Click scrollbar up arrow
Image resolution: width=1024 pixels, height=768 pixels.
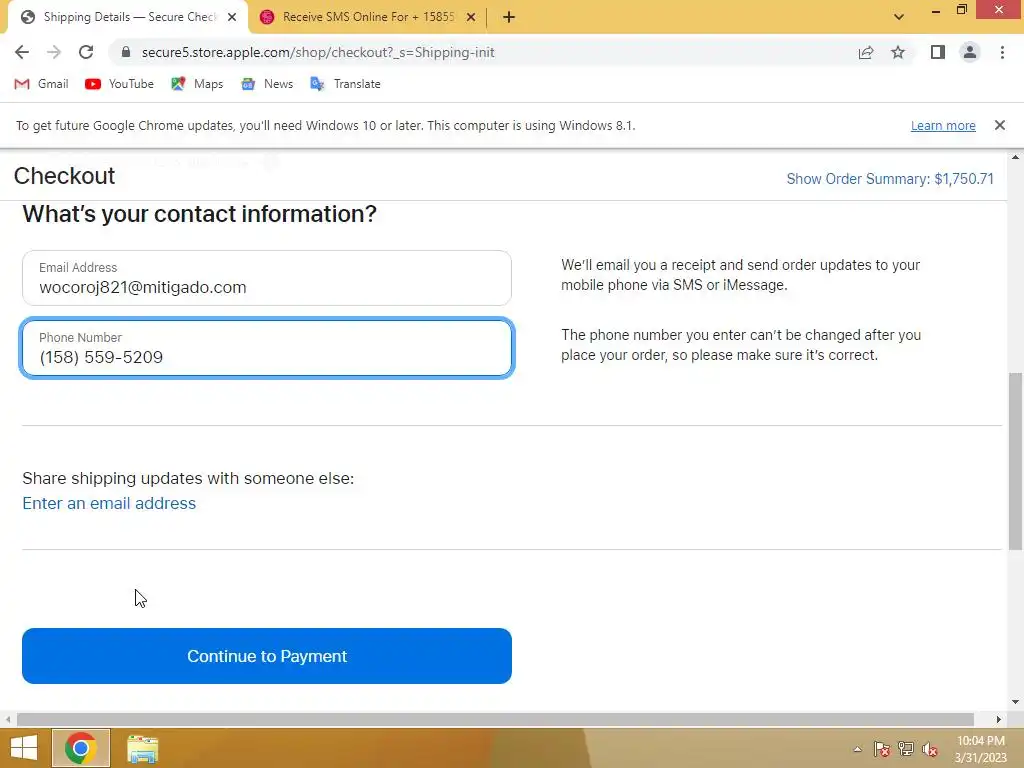1016,157
